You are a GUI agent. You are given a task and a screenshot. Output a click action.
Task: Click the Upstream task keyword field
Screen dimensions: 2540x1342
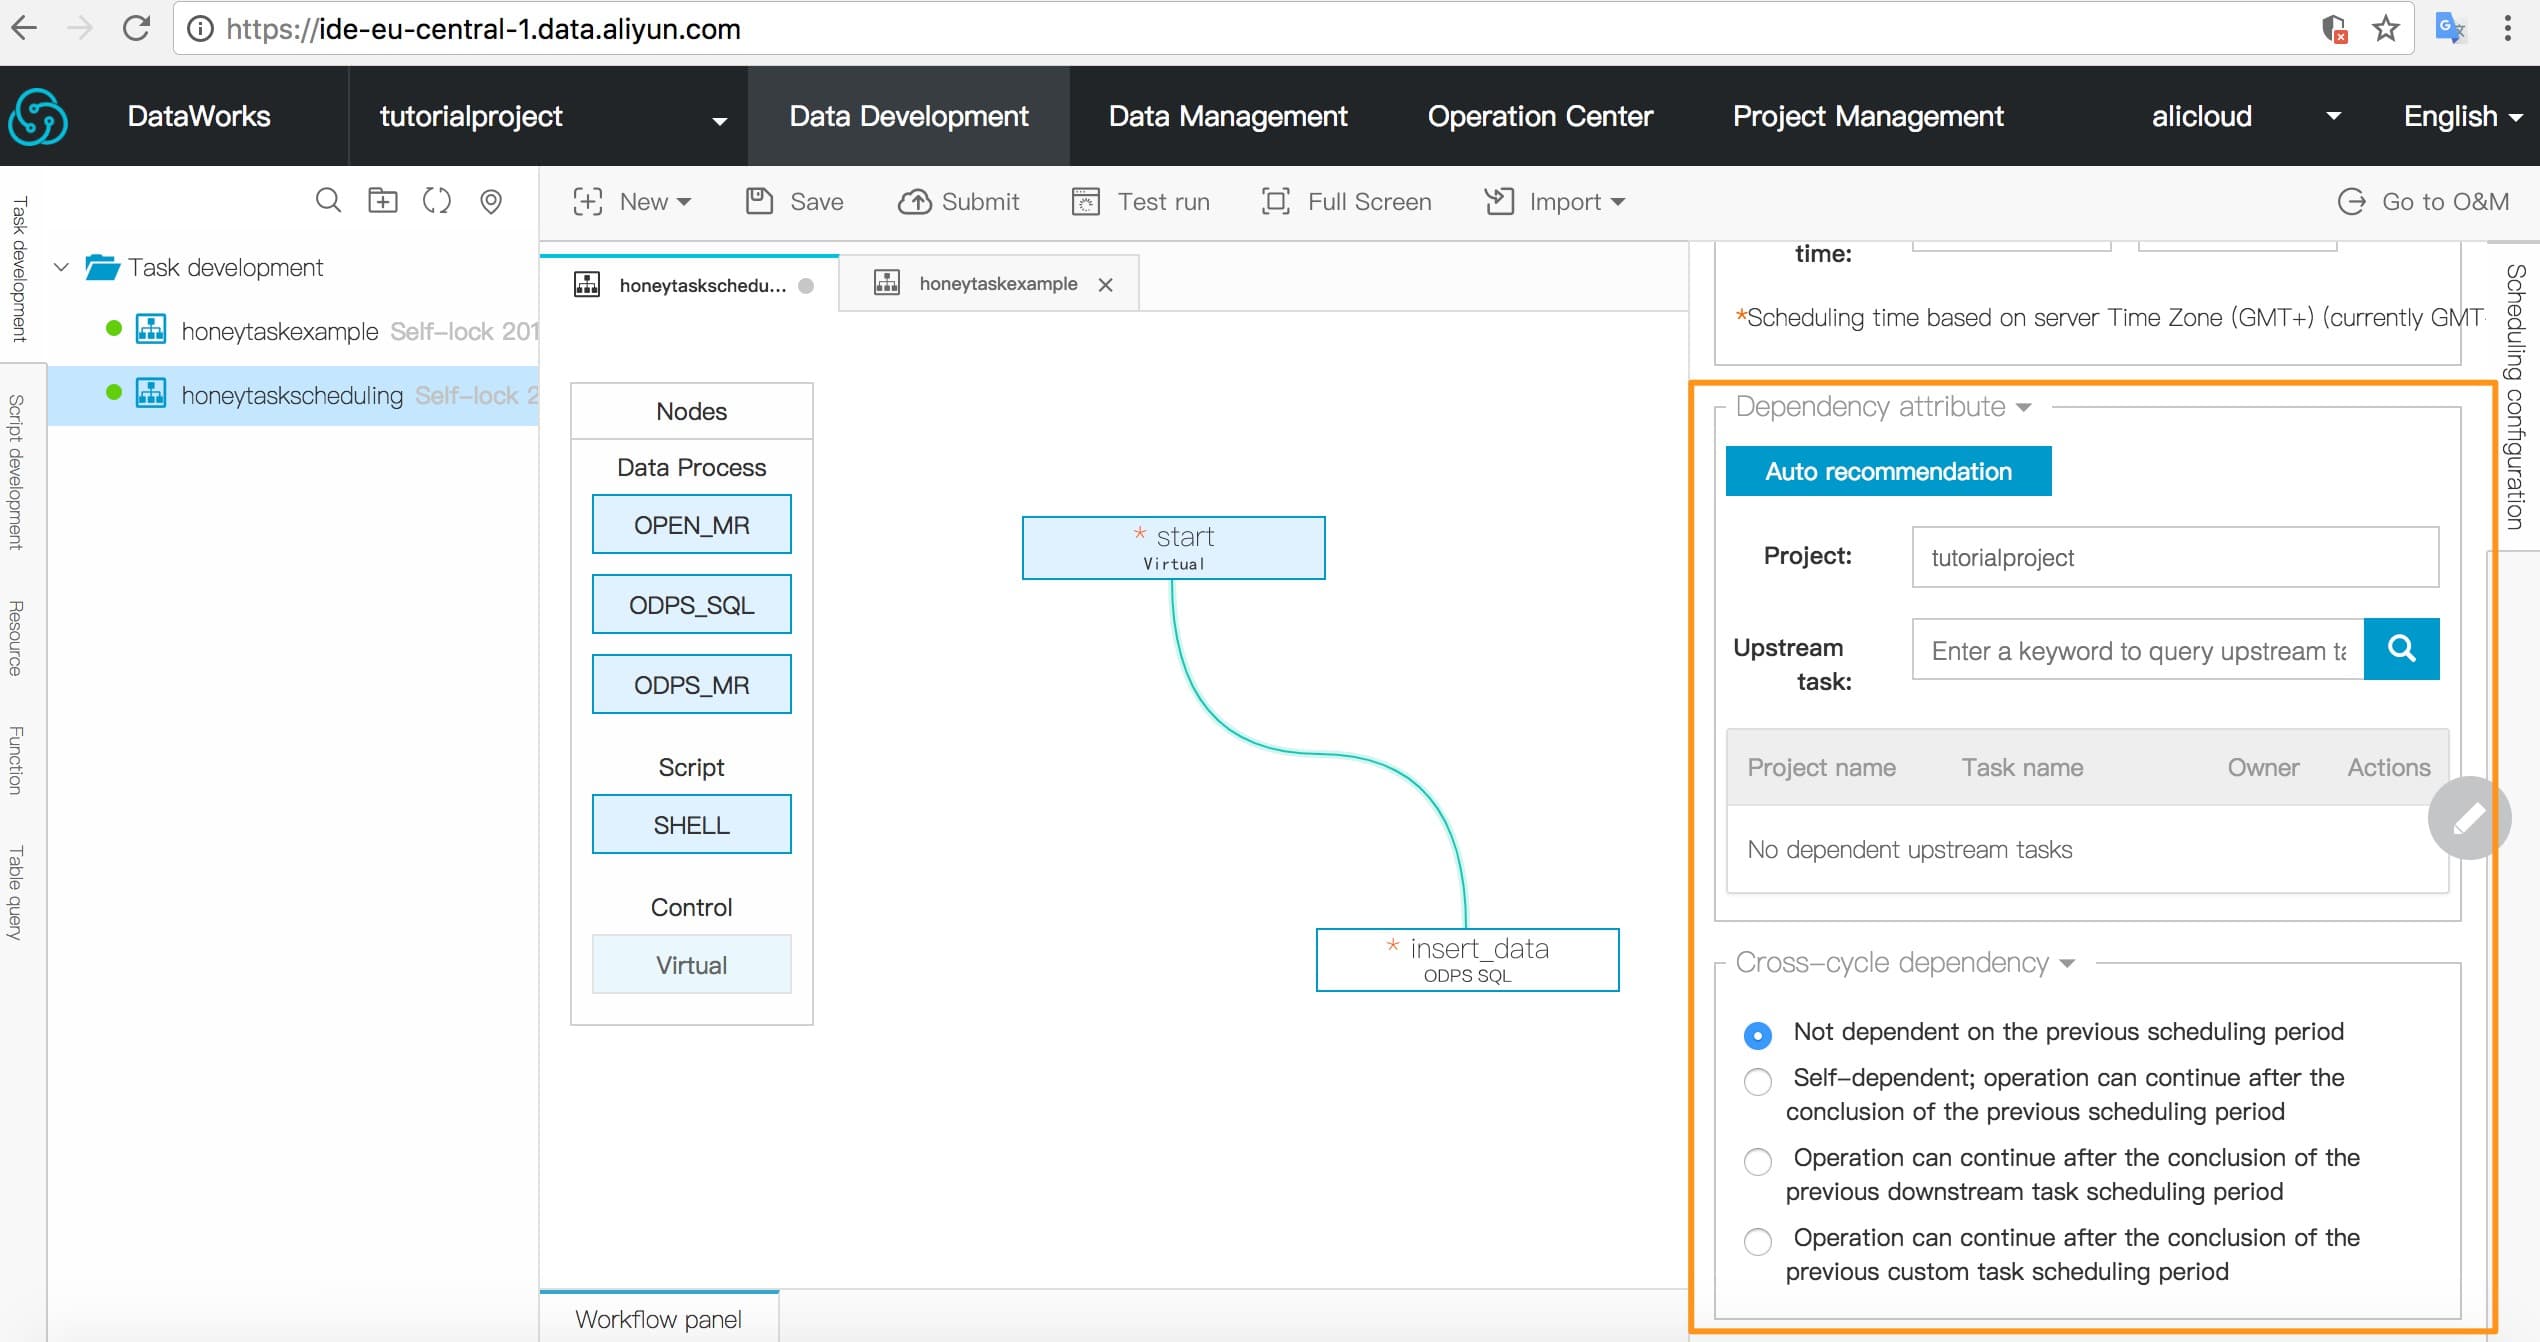[2138, 649]
